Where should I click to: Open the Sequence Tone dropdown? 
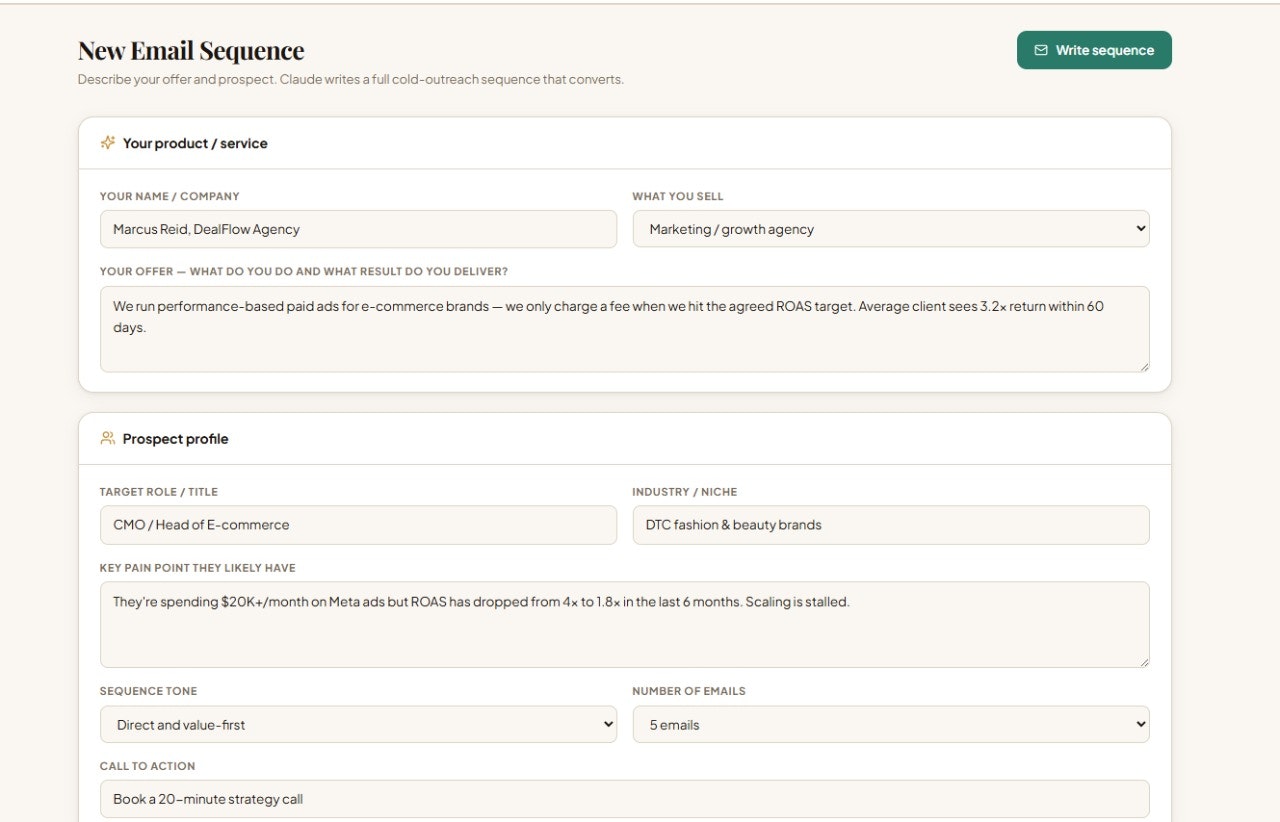pos(358,725)
